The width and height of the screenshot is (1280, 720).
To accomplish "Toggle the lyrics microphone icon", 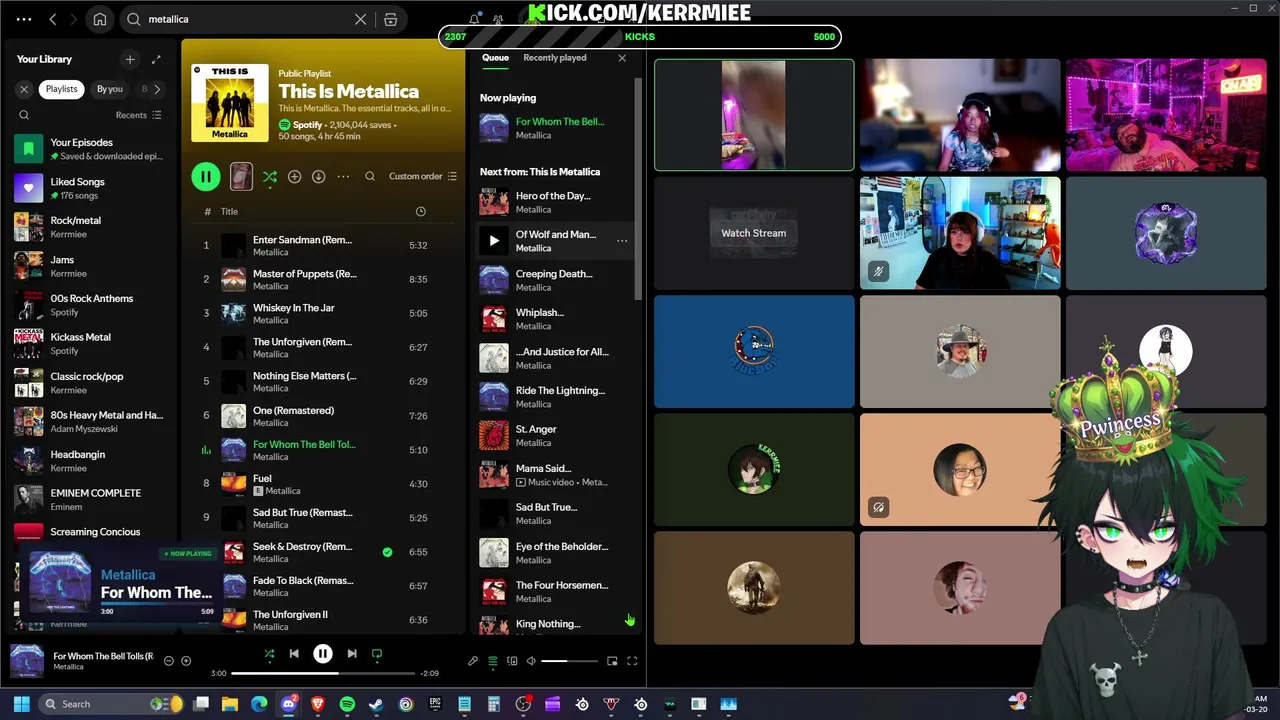I will tap(473, 661).
